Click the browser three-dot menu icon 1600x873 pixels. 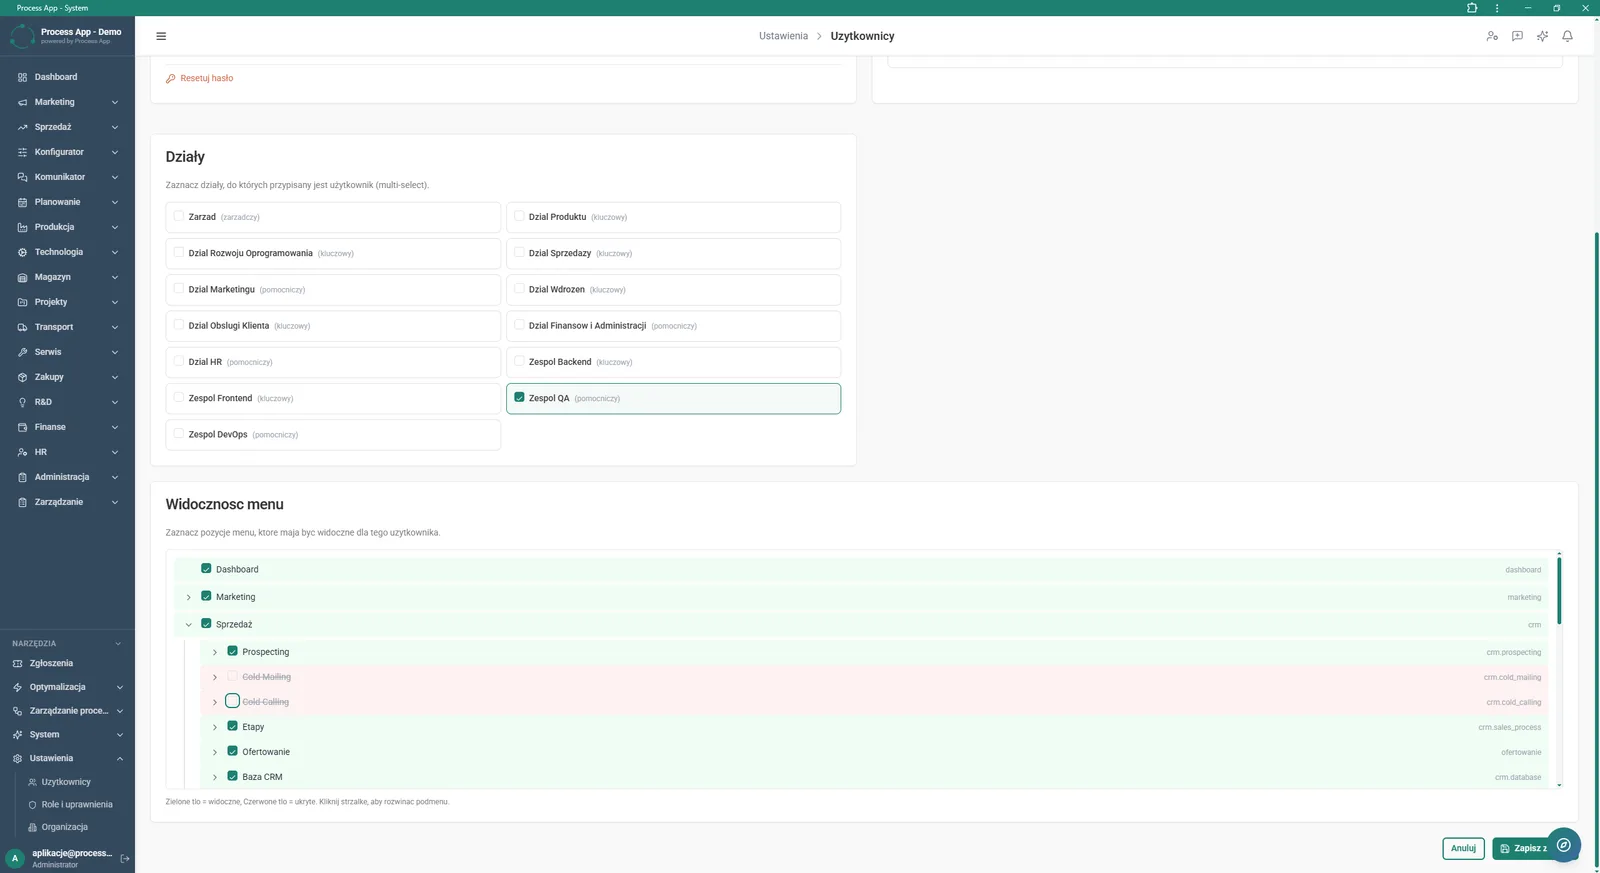click(1497, 8)
